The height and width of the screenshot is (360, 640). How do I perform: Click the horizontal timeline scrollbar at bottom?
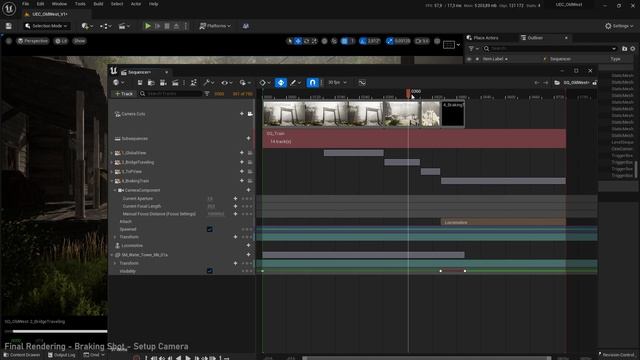pyautogui.click(x=427, y=358)
